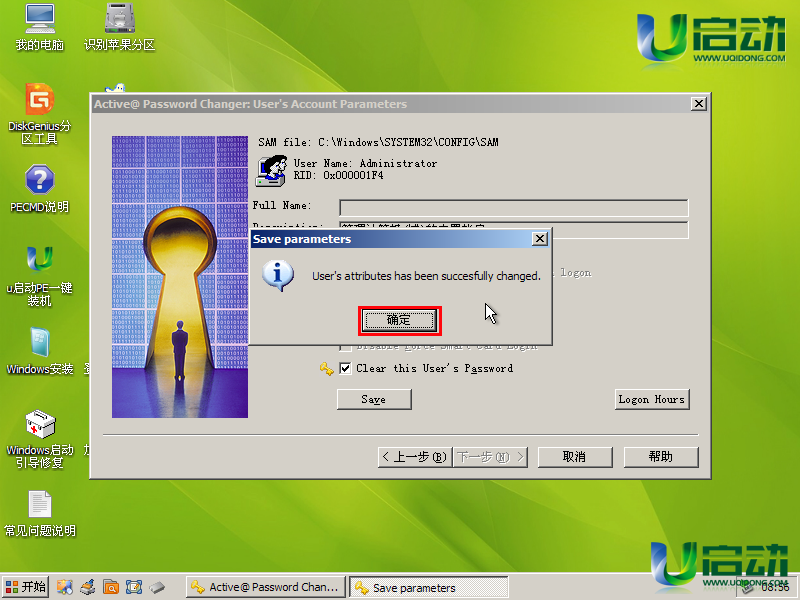This screenshot has width=800, height=600.
Task: Launch u启动PE一键装机 desktop shortcut
Action: (40, 276)
